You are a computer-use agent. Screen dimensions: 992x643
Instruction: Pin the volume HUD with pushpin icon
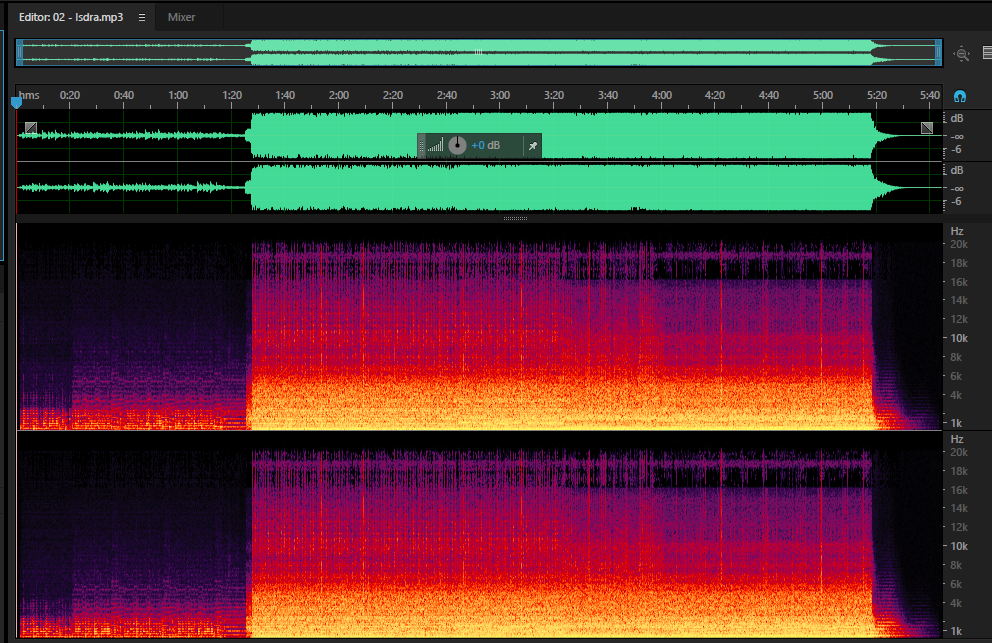coord(533,146)
